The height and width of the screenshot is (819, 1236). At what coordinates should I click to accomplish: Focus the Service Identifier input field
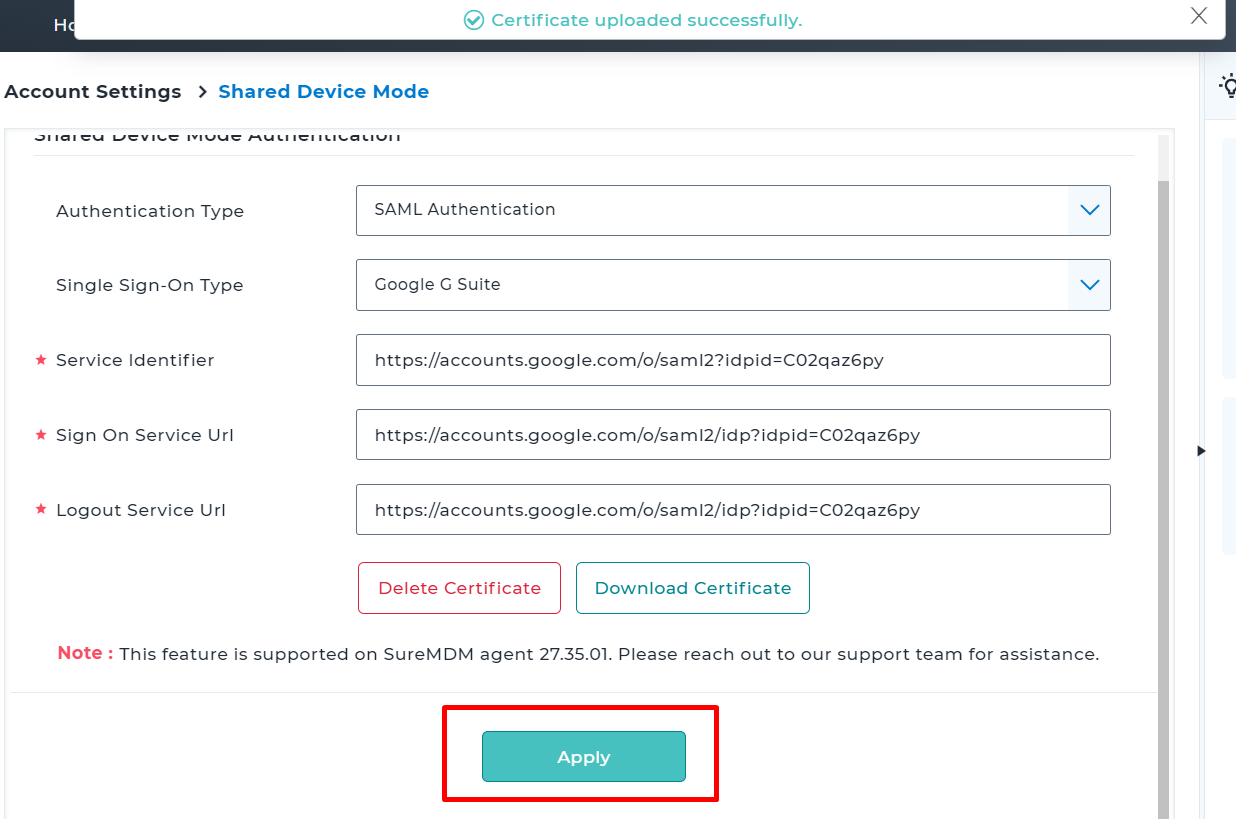point(733,360)
